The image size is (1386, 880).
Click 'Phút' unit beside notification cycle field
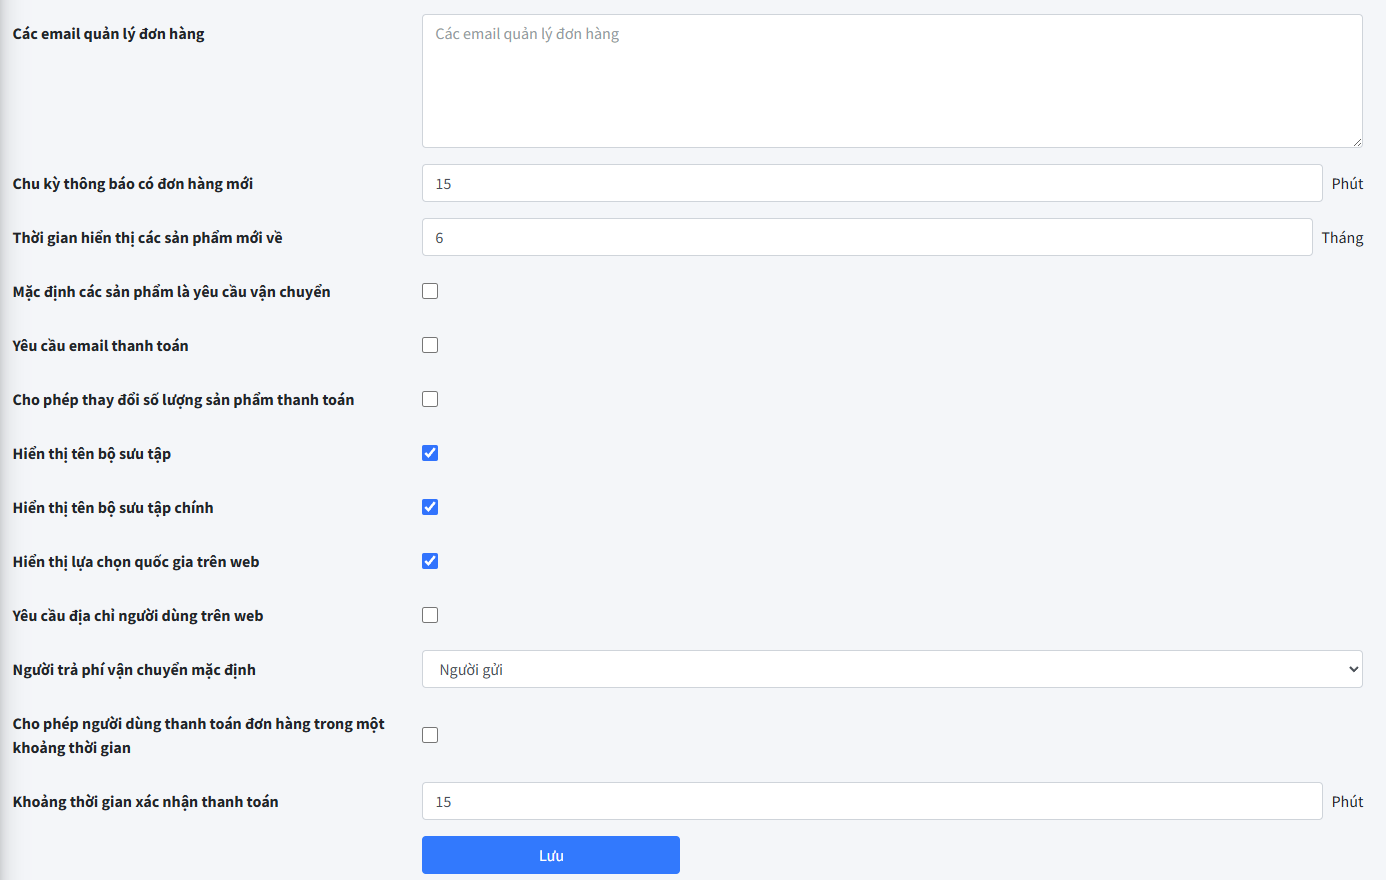pos(1347,184)
